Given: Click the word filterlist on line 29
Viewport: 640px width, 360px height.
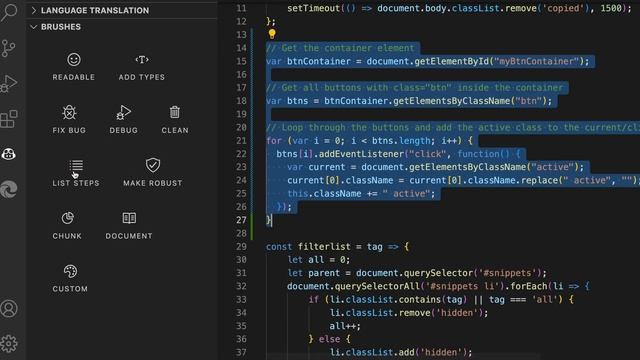Looking at the screenshot, I should (x=324, y=247).
